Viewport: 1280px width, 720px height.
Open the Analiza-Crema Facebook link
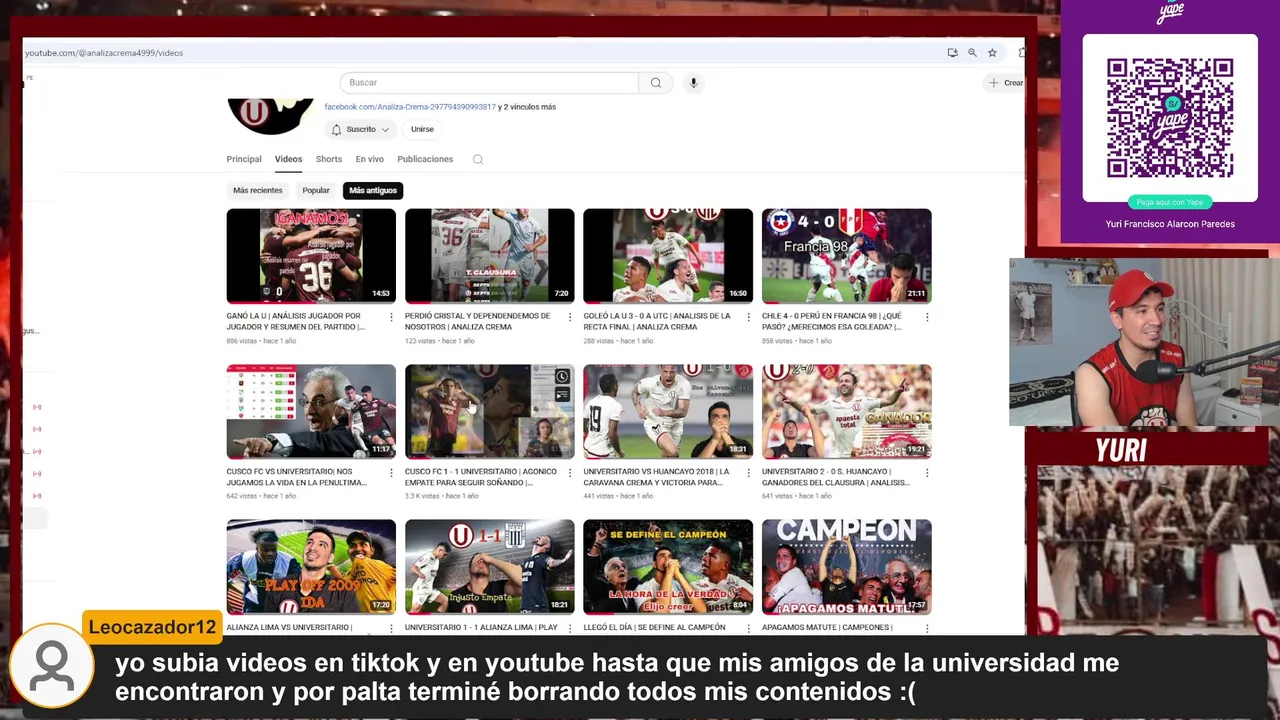pyautogui.click(x=410, y=107)
